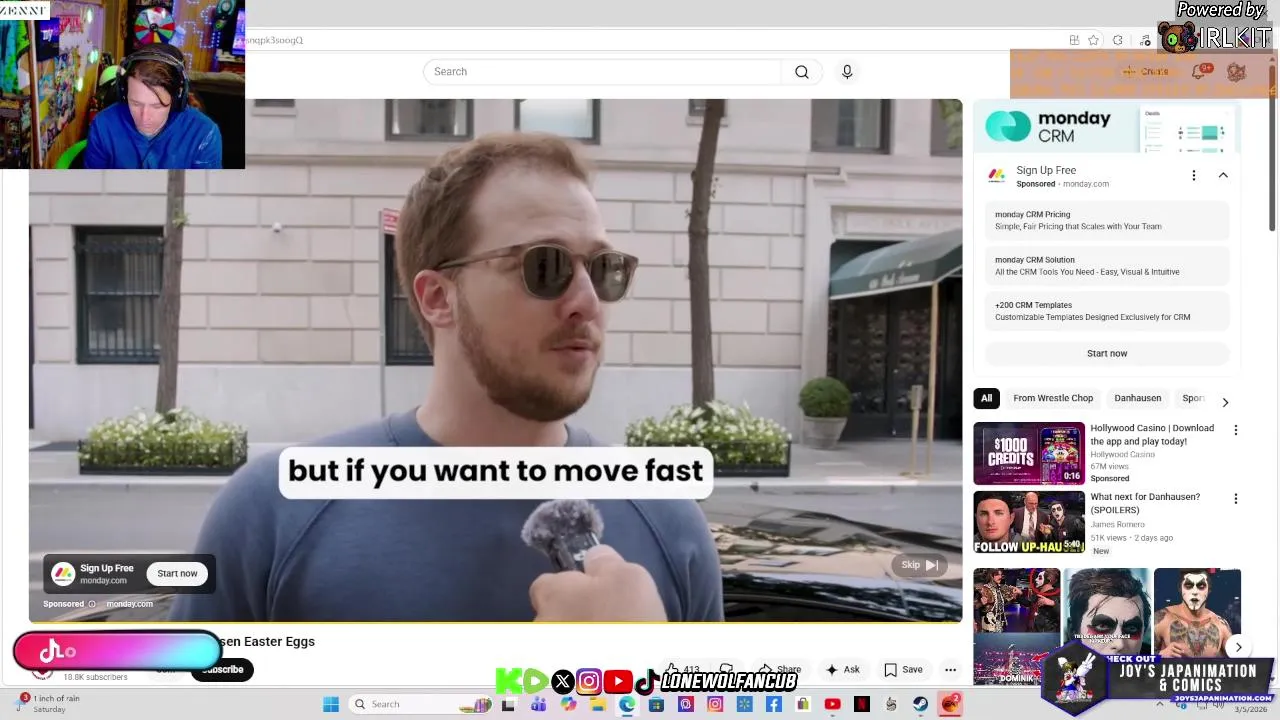1280x720 pixels.
Task: Collapse the monday CRM ad panel
Action: tap(1223, 176)
